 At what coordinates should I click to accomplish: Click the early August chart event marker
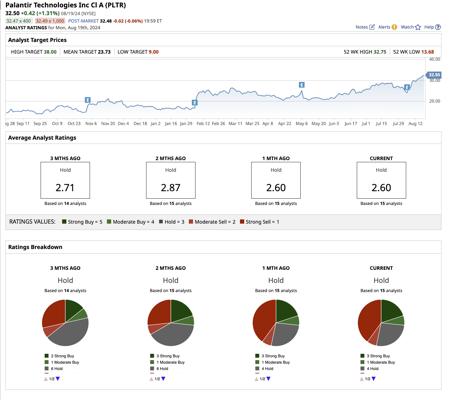(x=407, y=88)
